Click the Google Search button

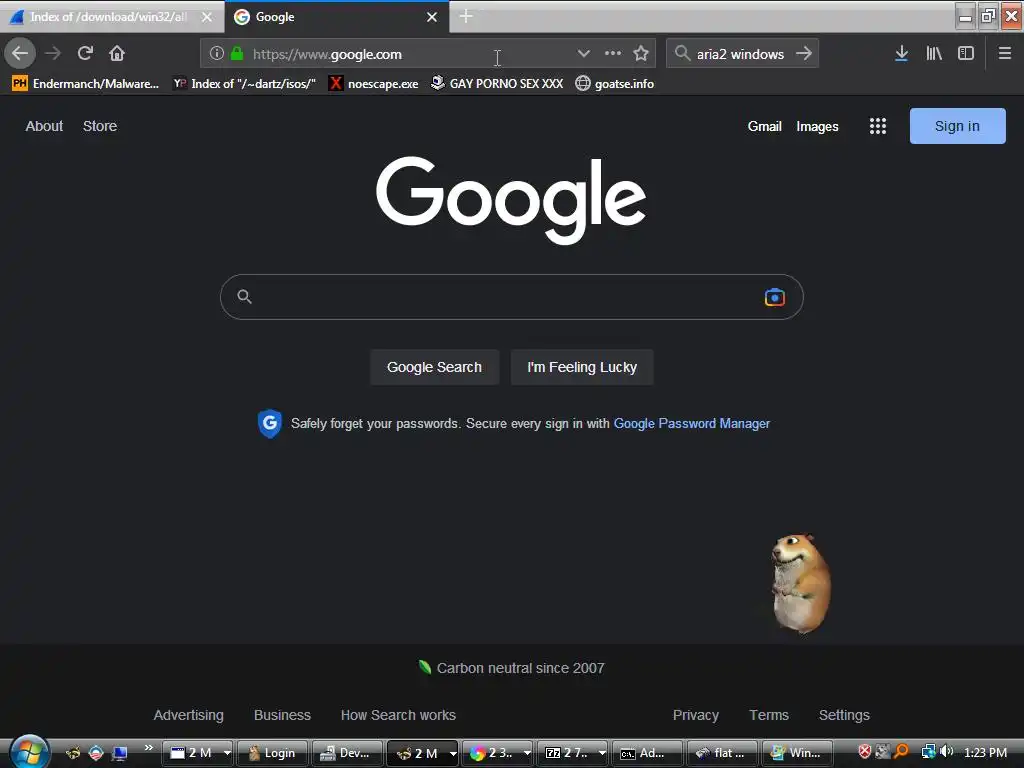point(434,367)
